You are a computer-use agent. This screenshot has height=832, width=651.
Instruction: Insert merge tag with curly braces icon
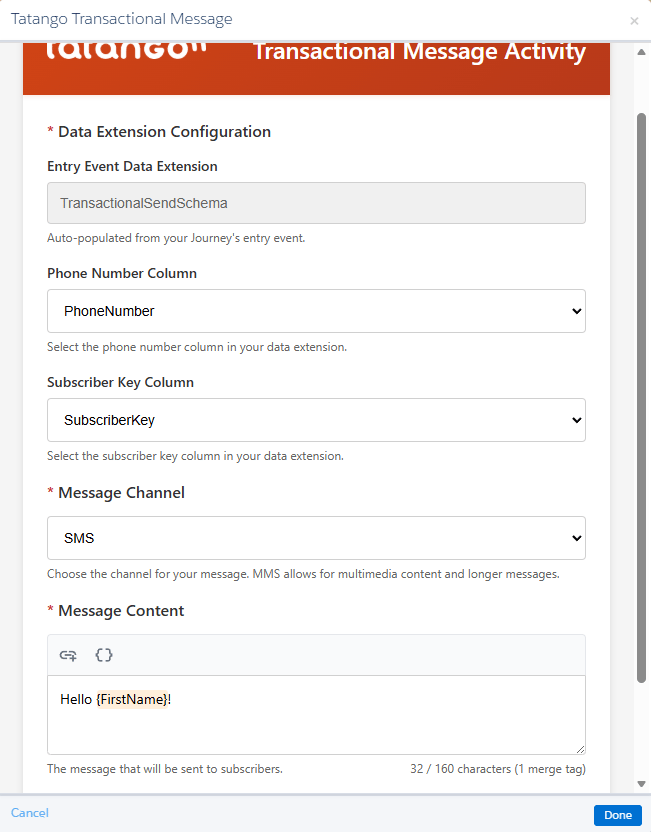point(104,655)
